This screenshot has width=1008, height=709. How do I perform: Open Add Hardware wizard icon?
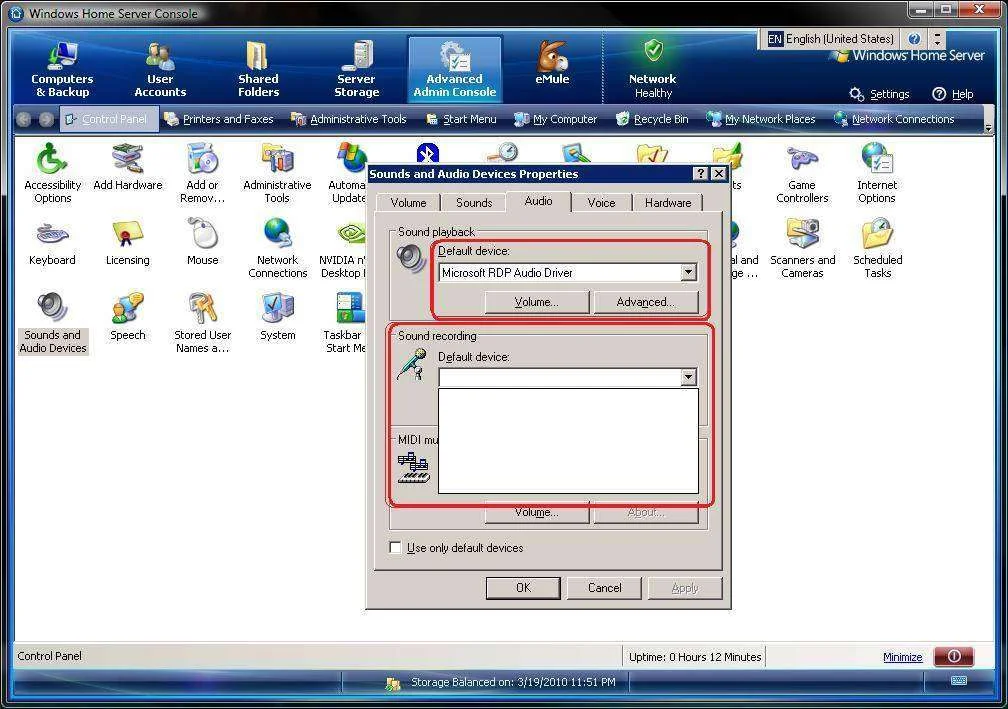(x=128, y=167)
